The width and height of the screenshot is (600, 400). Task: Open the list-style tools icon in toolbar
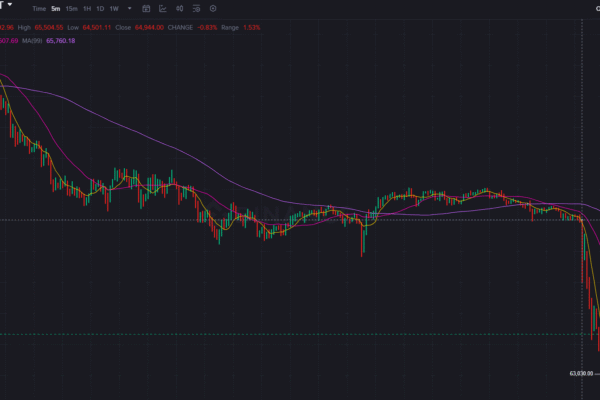pos(195,8)
